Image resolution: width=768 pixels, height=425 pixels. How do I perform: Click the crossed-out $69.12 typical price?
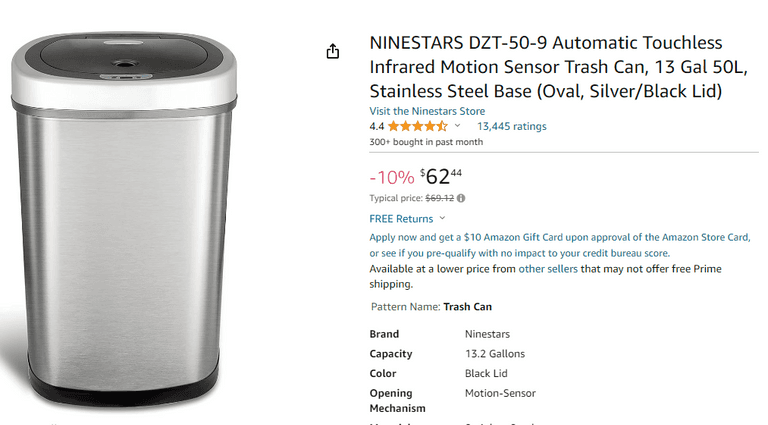click(x=439, y=198)
